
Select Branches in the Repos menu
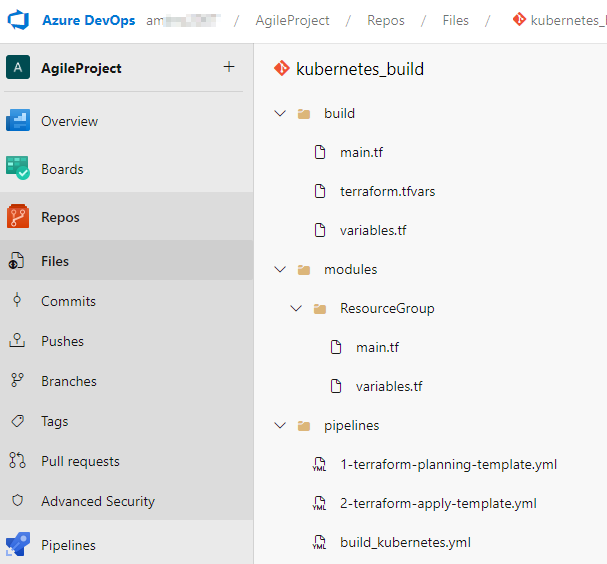(69, 381)
